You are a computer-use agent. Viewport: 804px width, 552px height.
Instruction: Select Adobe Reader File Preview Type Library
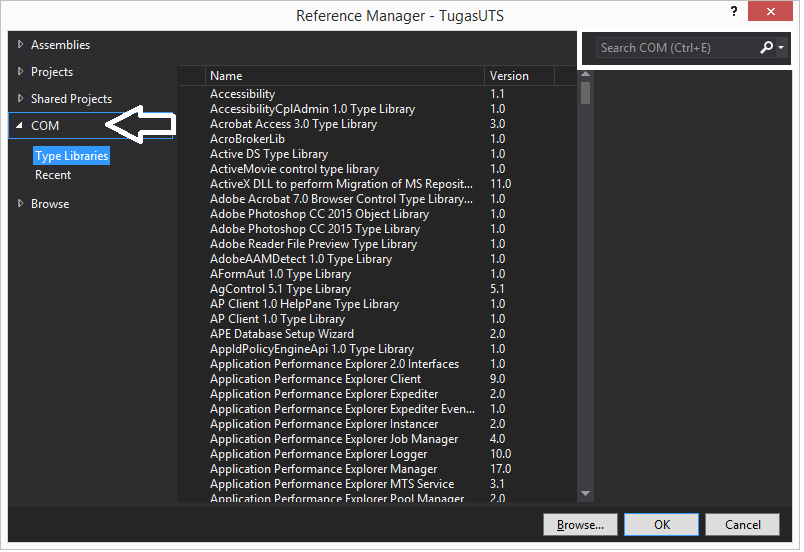coord(377,244)
